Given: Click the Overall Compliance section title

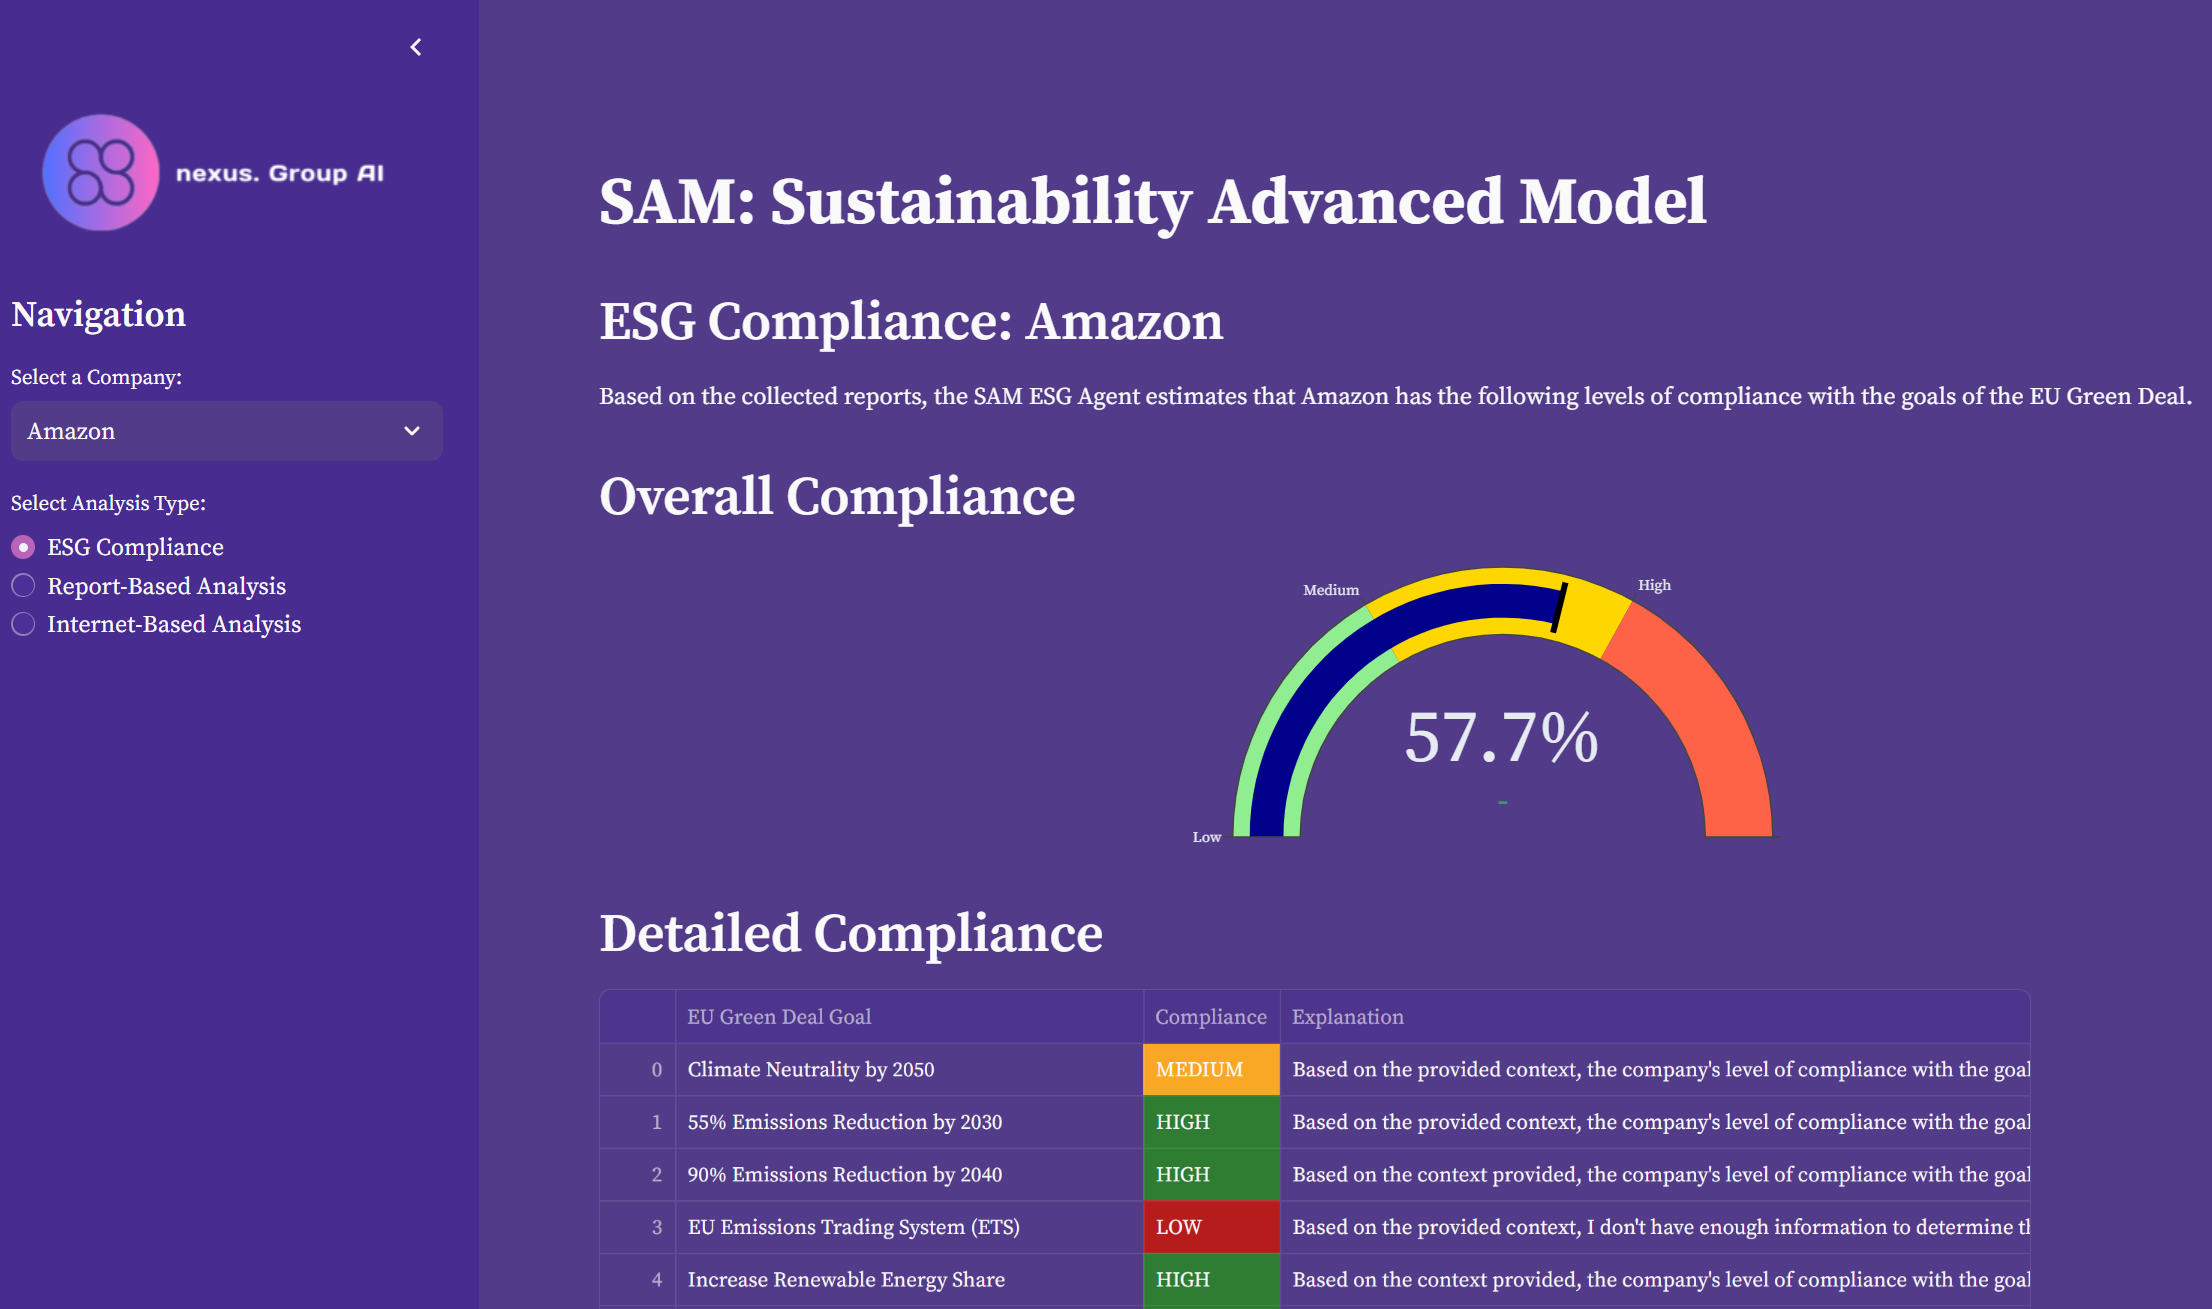Looking at the screenshot, I should click(837, 497).
